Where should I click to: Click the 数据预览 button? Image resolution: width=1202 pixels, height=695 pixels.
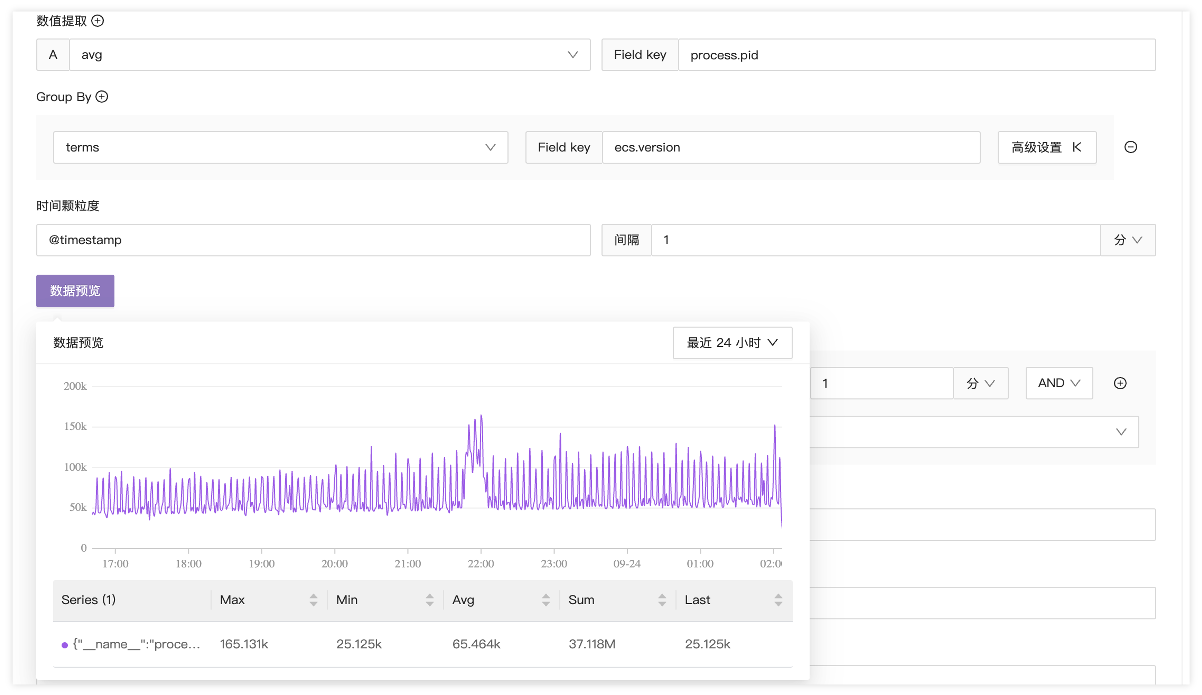pos(75,291)
